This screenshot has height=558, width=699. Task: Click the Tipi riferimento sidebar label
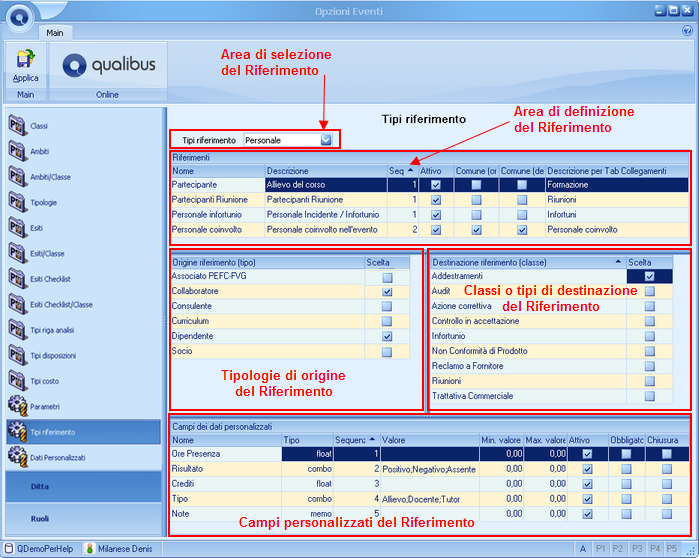point(53,432)
